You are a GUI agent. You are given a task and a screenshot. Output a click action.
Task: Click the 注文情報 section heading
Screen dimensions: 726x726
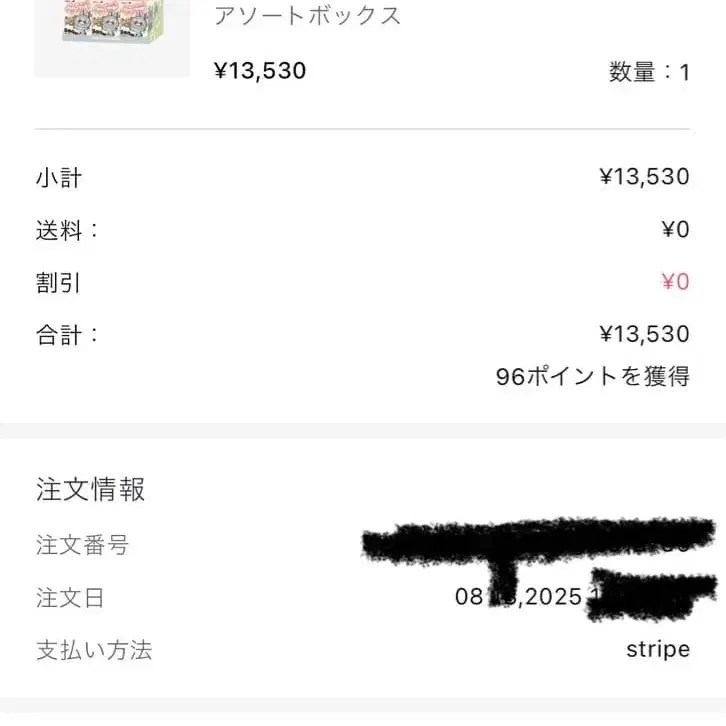[x=91, y=489]
